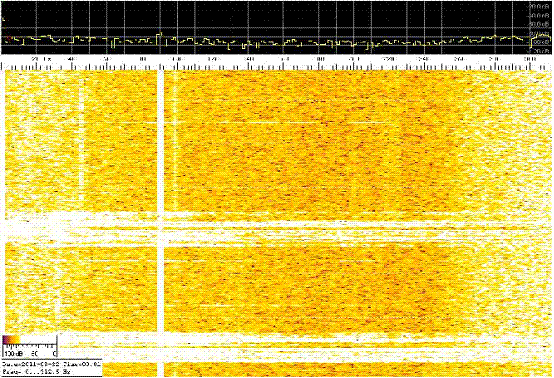The height and width of the screenshot is (378, 554).
Task: Click the 100 mark on frequency ruler
Action: tap(177, 59)
